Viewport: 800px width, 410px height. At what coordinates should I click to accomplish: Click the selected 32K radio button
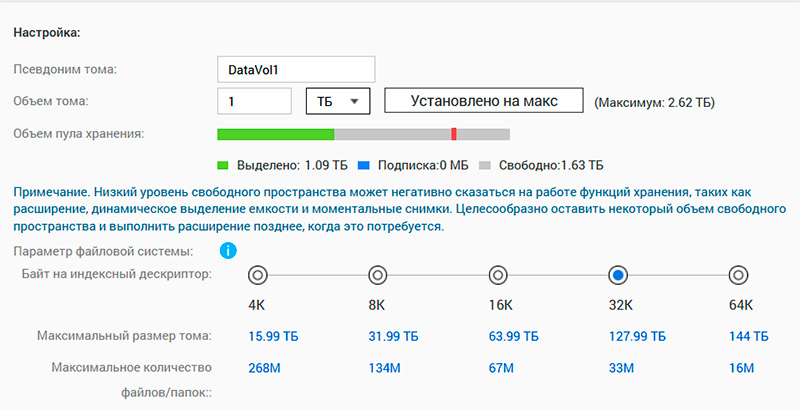(618, 275)
